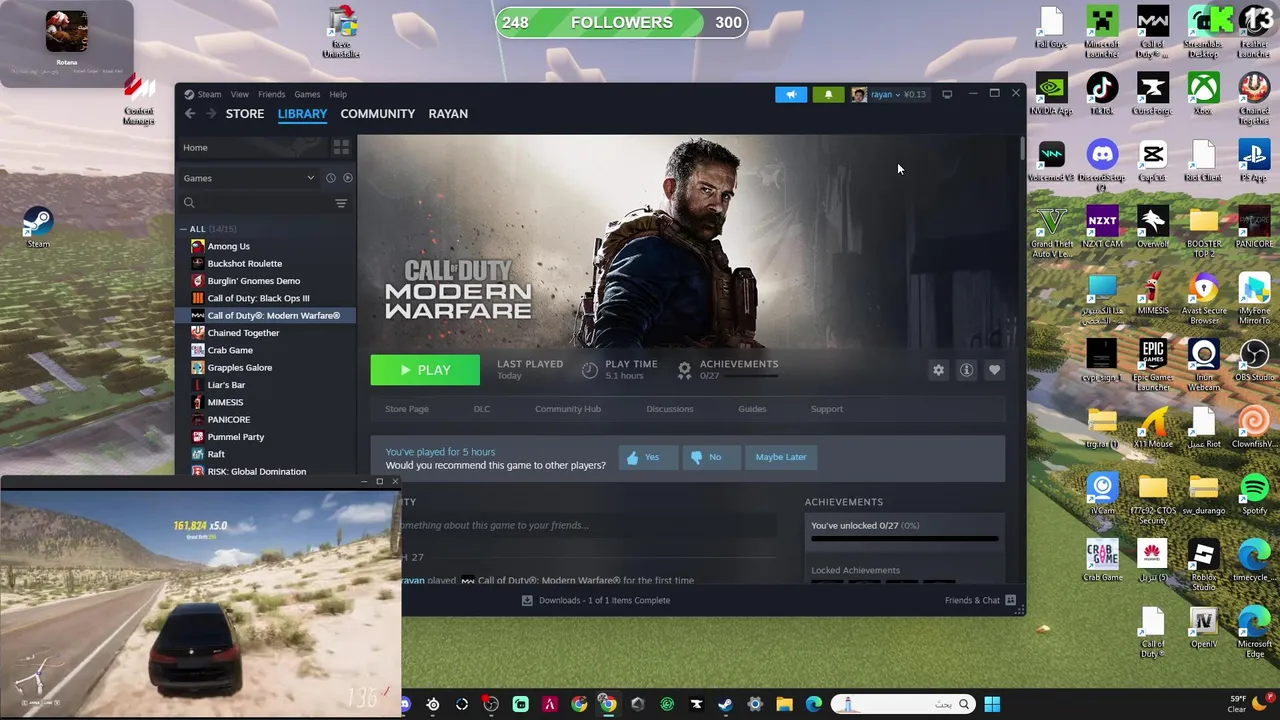The height and width of the screenshot is (720, 1280).
Task: Add game to favorites with heart icon
Action: point(994,370)
